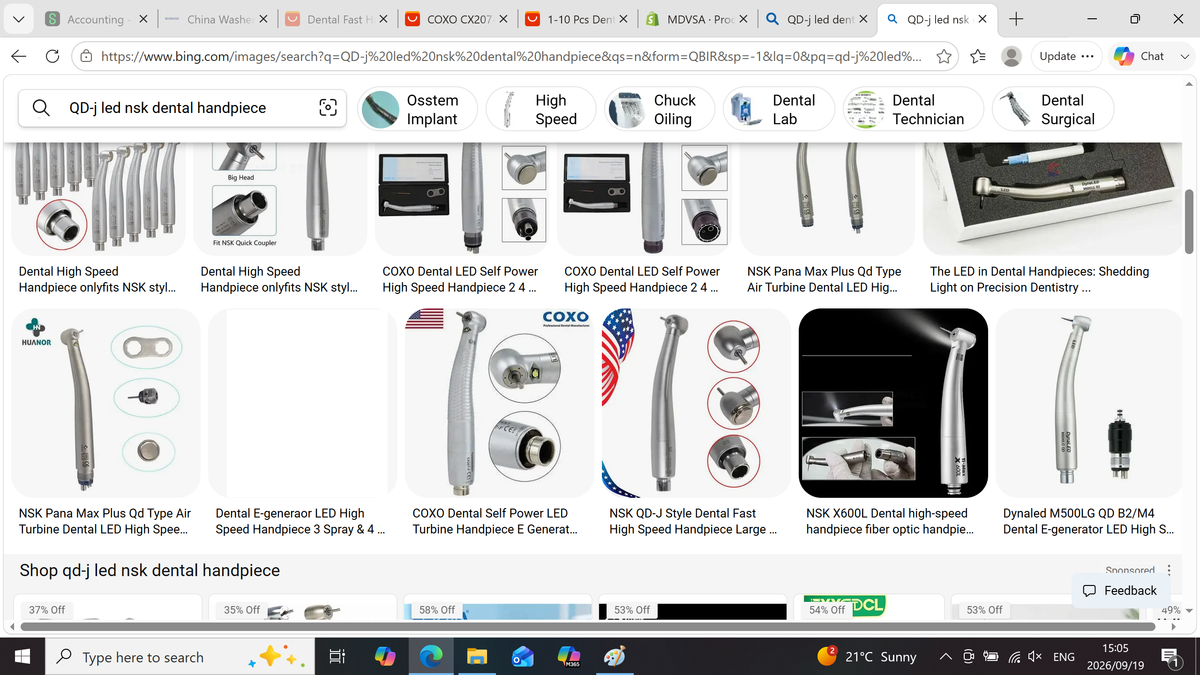Viewport: 1200px width, 675px height.
Task: Open the Favorites list icon
Action: (x=979, y=57)
